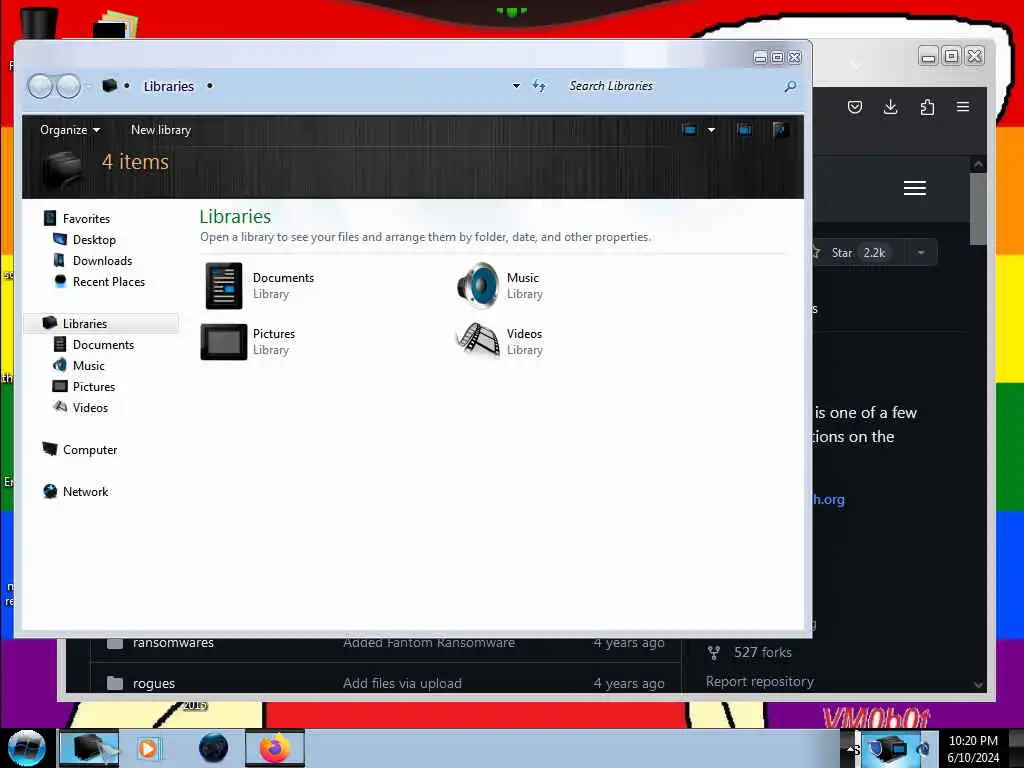Open the Music library speaker icon
Image resolution: width=1024 pixels, height=768 pixels.
[x=479, y=285]
